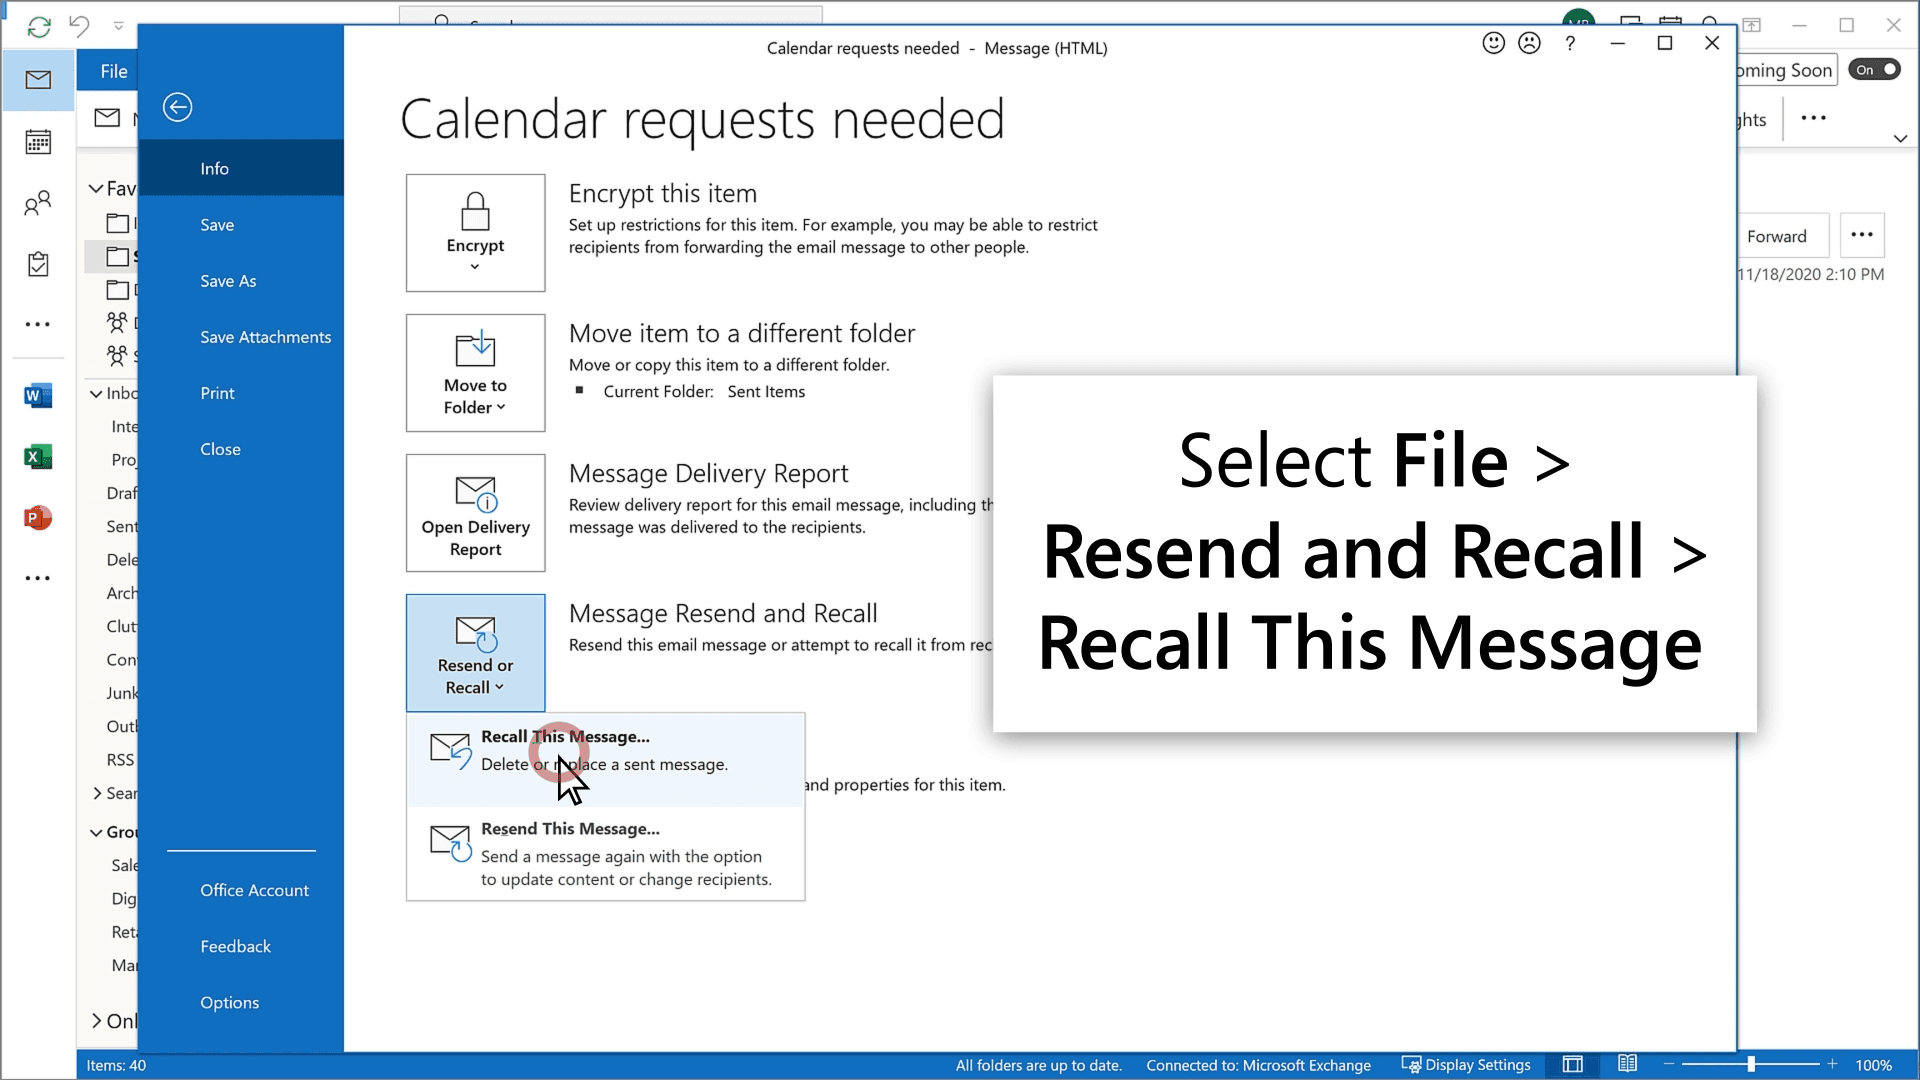Click the smiley feedback icon
The image size is (1920, 1080).
tap(1493, 43)
